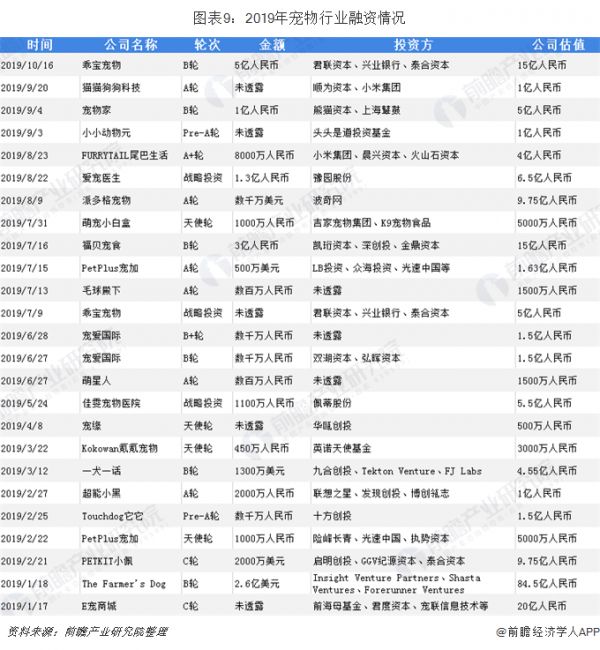Image resolution: width=600 pixels, height=650 pixels.
Task: Select the company name 宠物家
Action: pos(96,110)
